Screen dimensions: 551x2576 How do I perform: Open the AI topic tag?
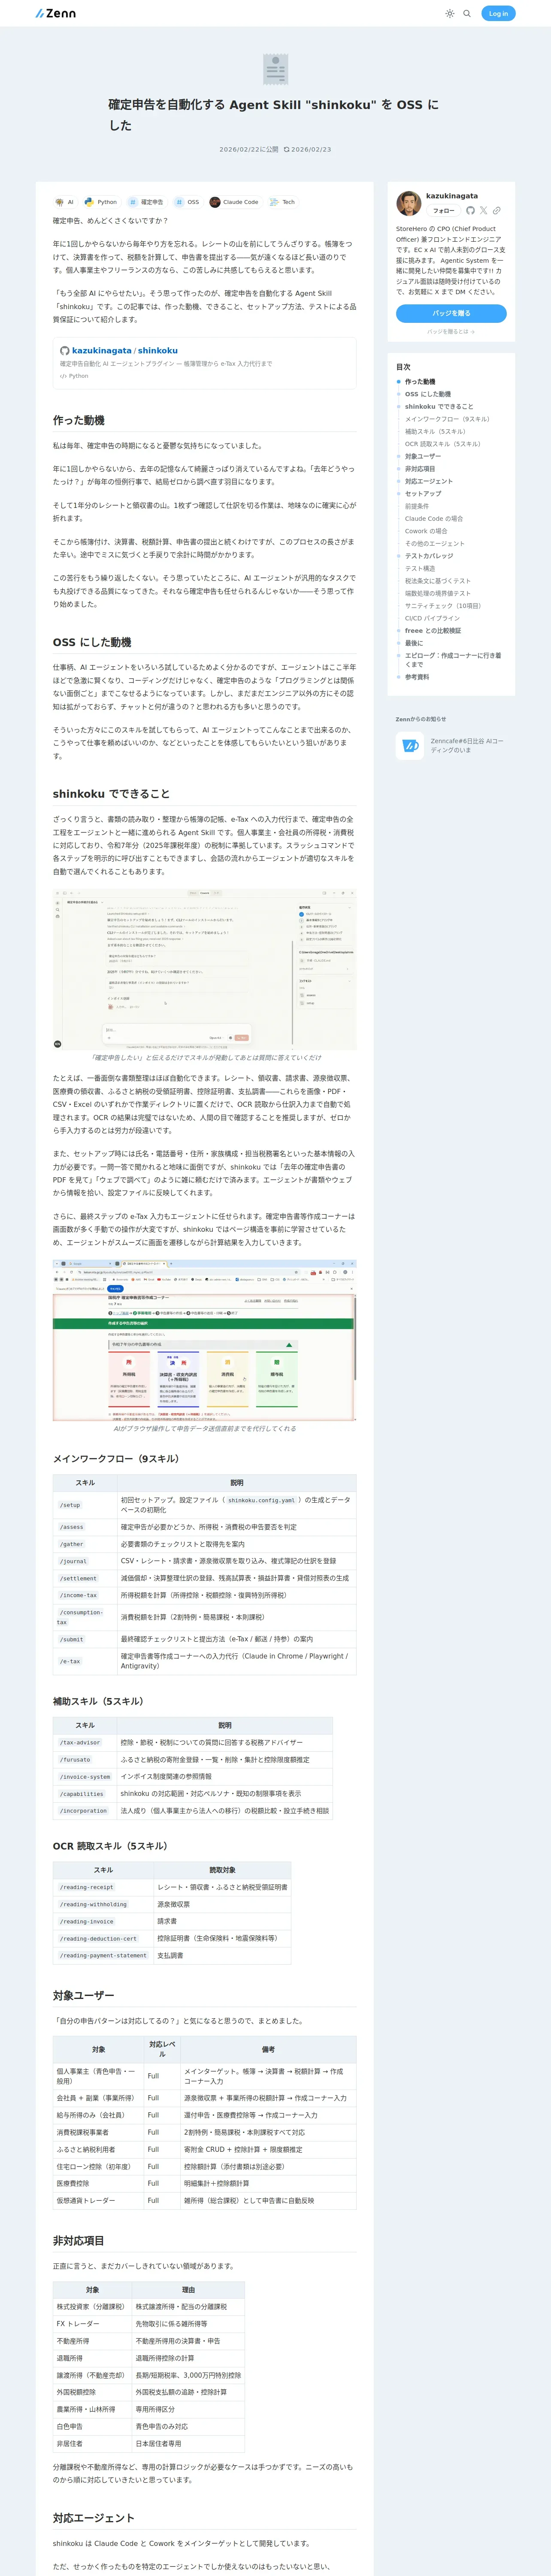click(x=64, y=202)
